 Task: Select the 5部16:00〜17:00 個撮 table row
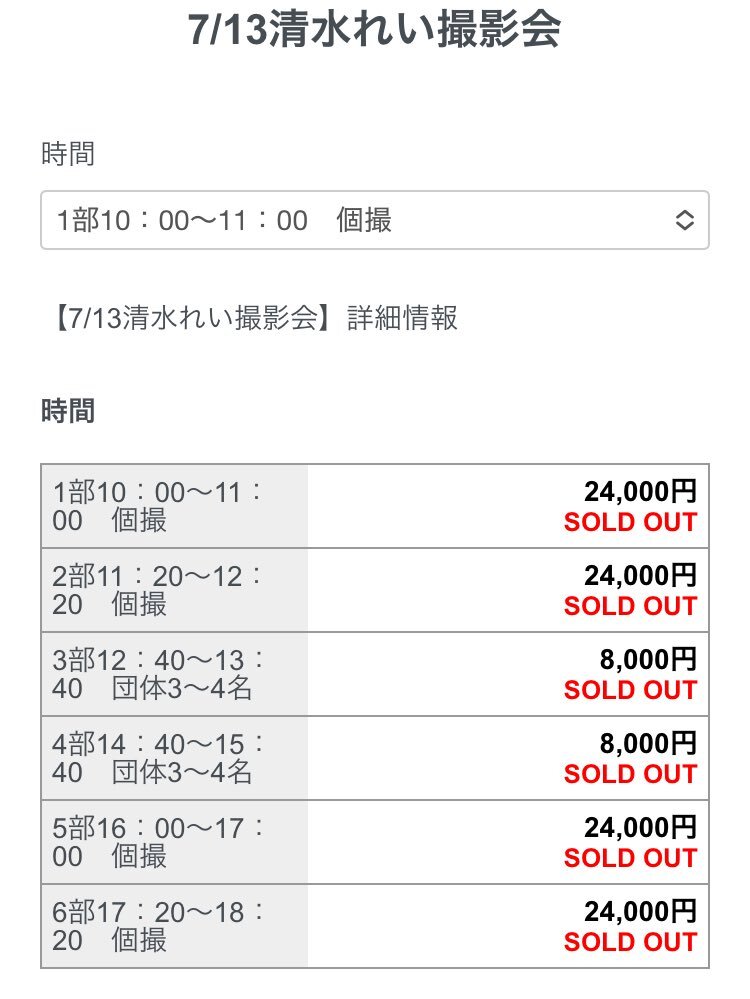[x=375, y=843]
